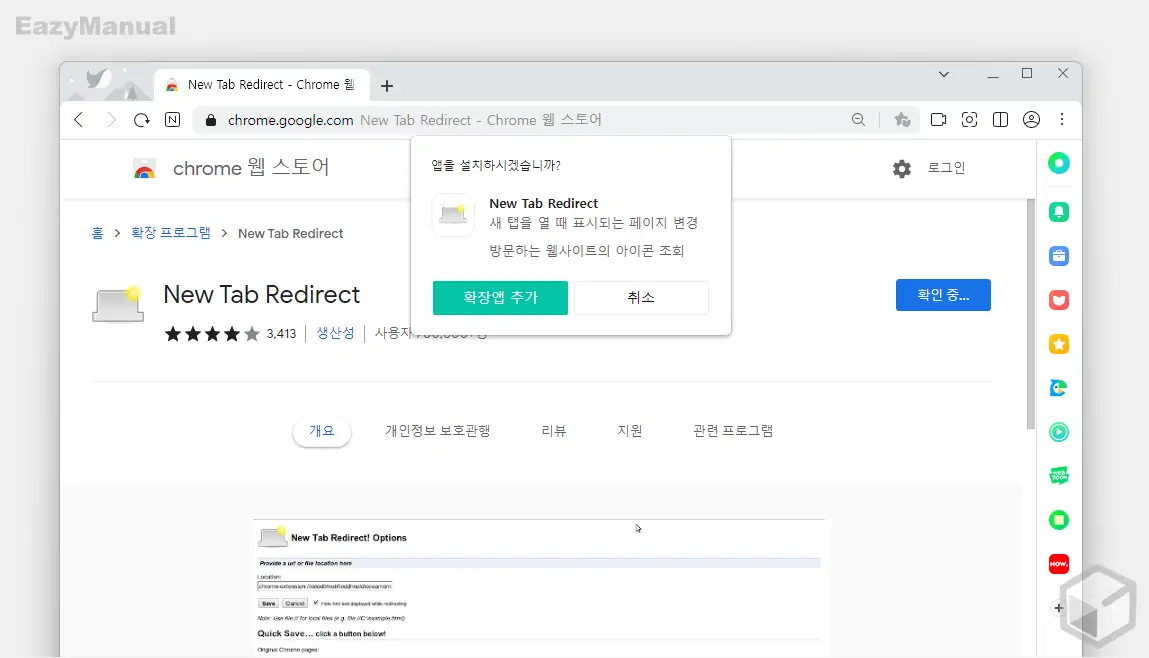The image size is (1149, 658).
Task: Open the green play button sidebar icon
Action: (1058, 432)
